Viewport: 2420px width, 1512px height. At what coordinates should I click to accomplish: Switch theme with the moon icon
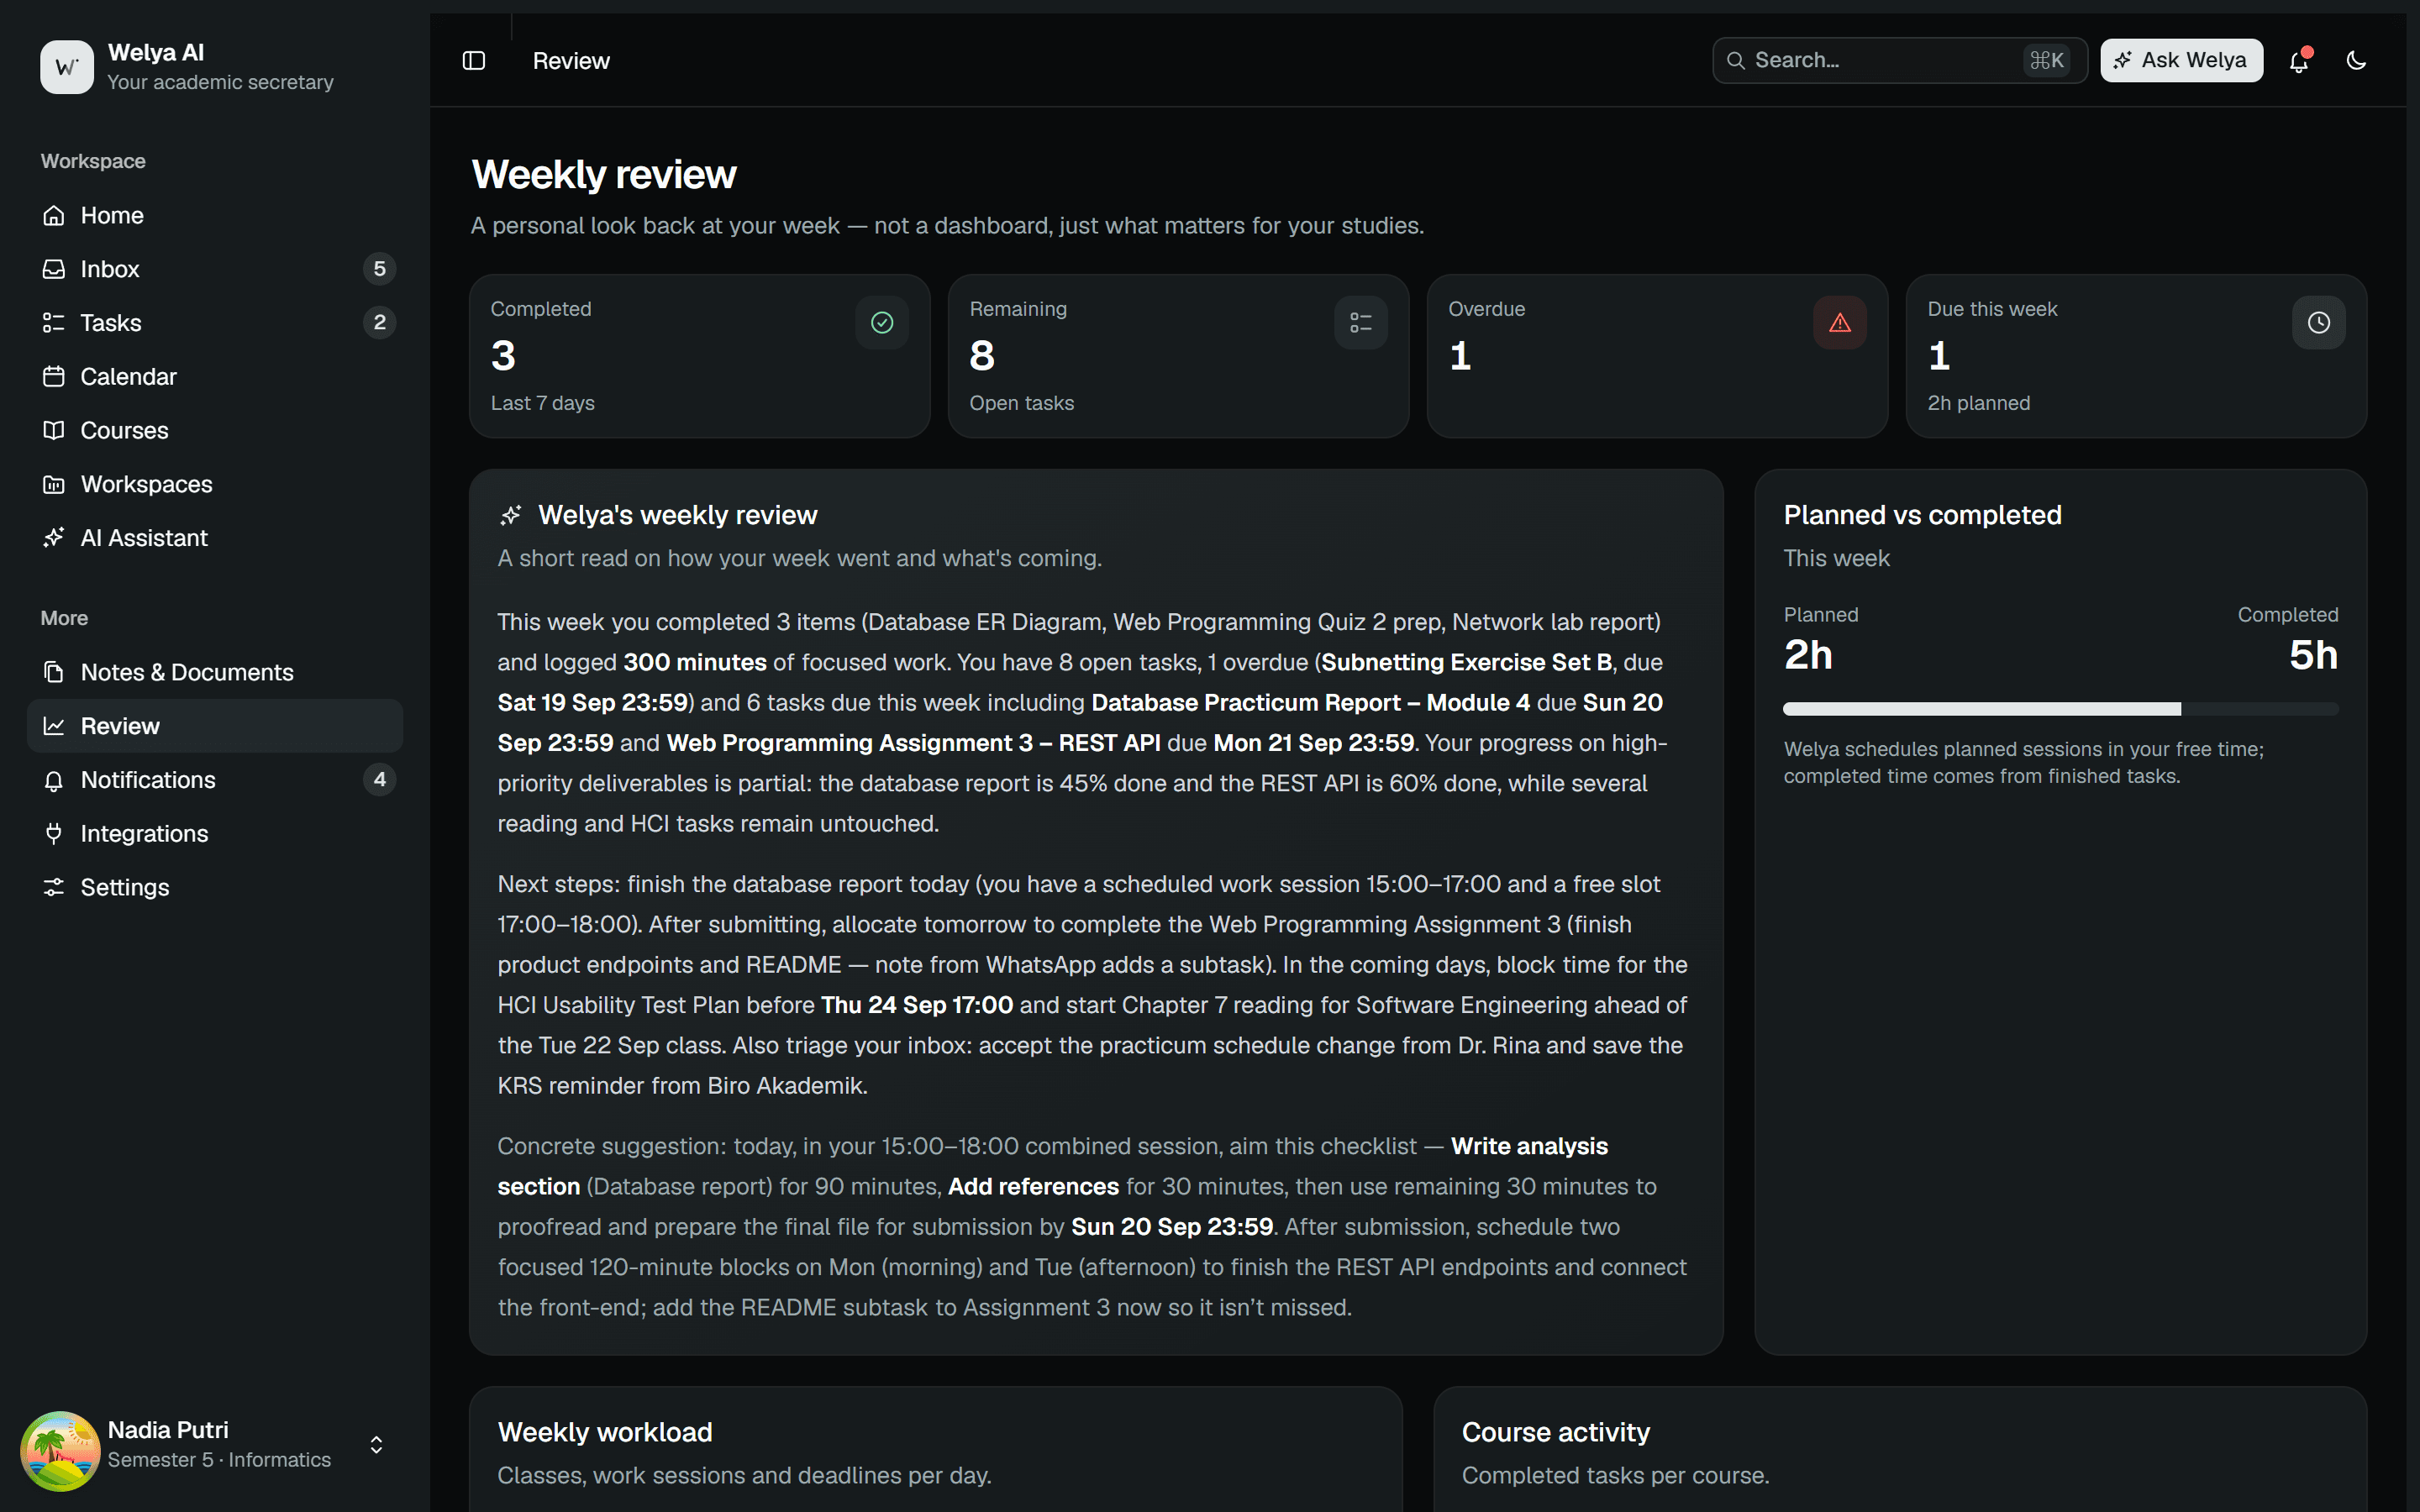point(2356,61)
